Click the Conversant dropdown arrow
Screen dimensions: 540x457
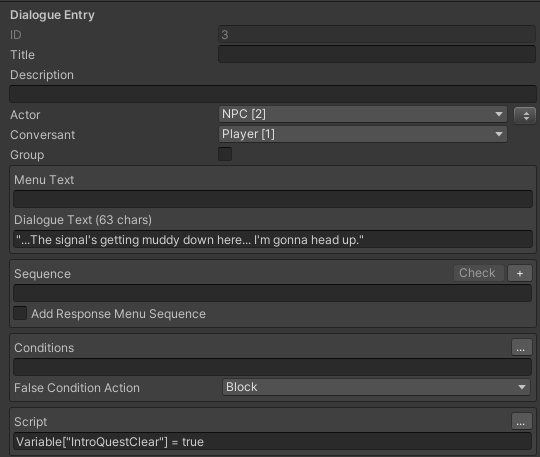(498, 134)
